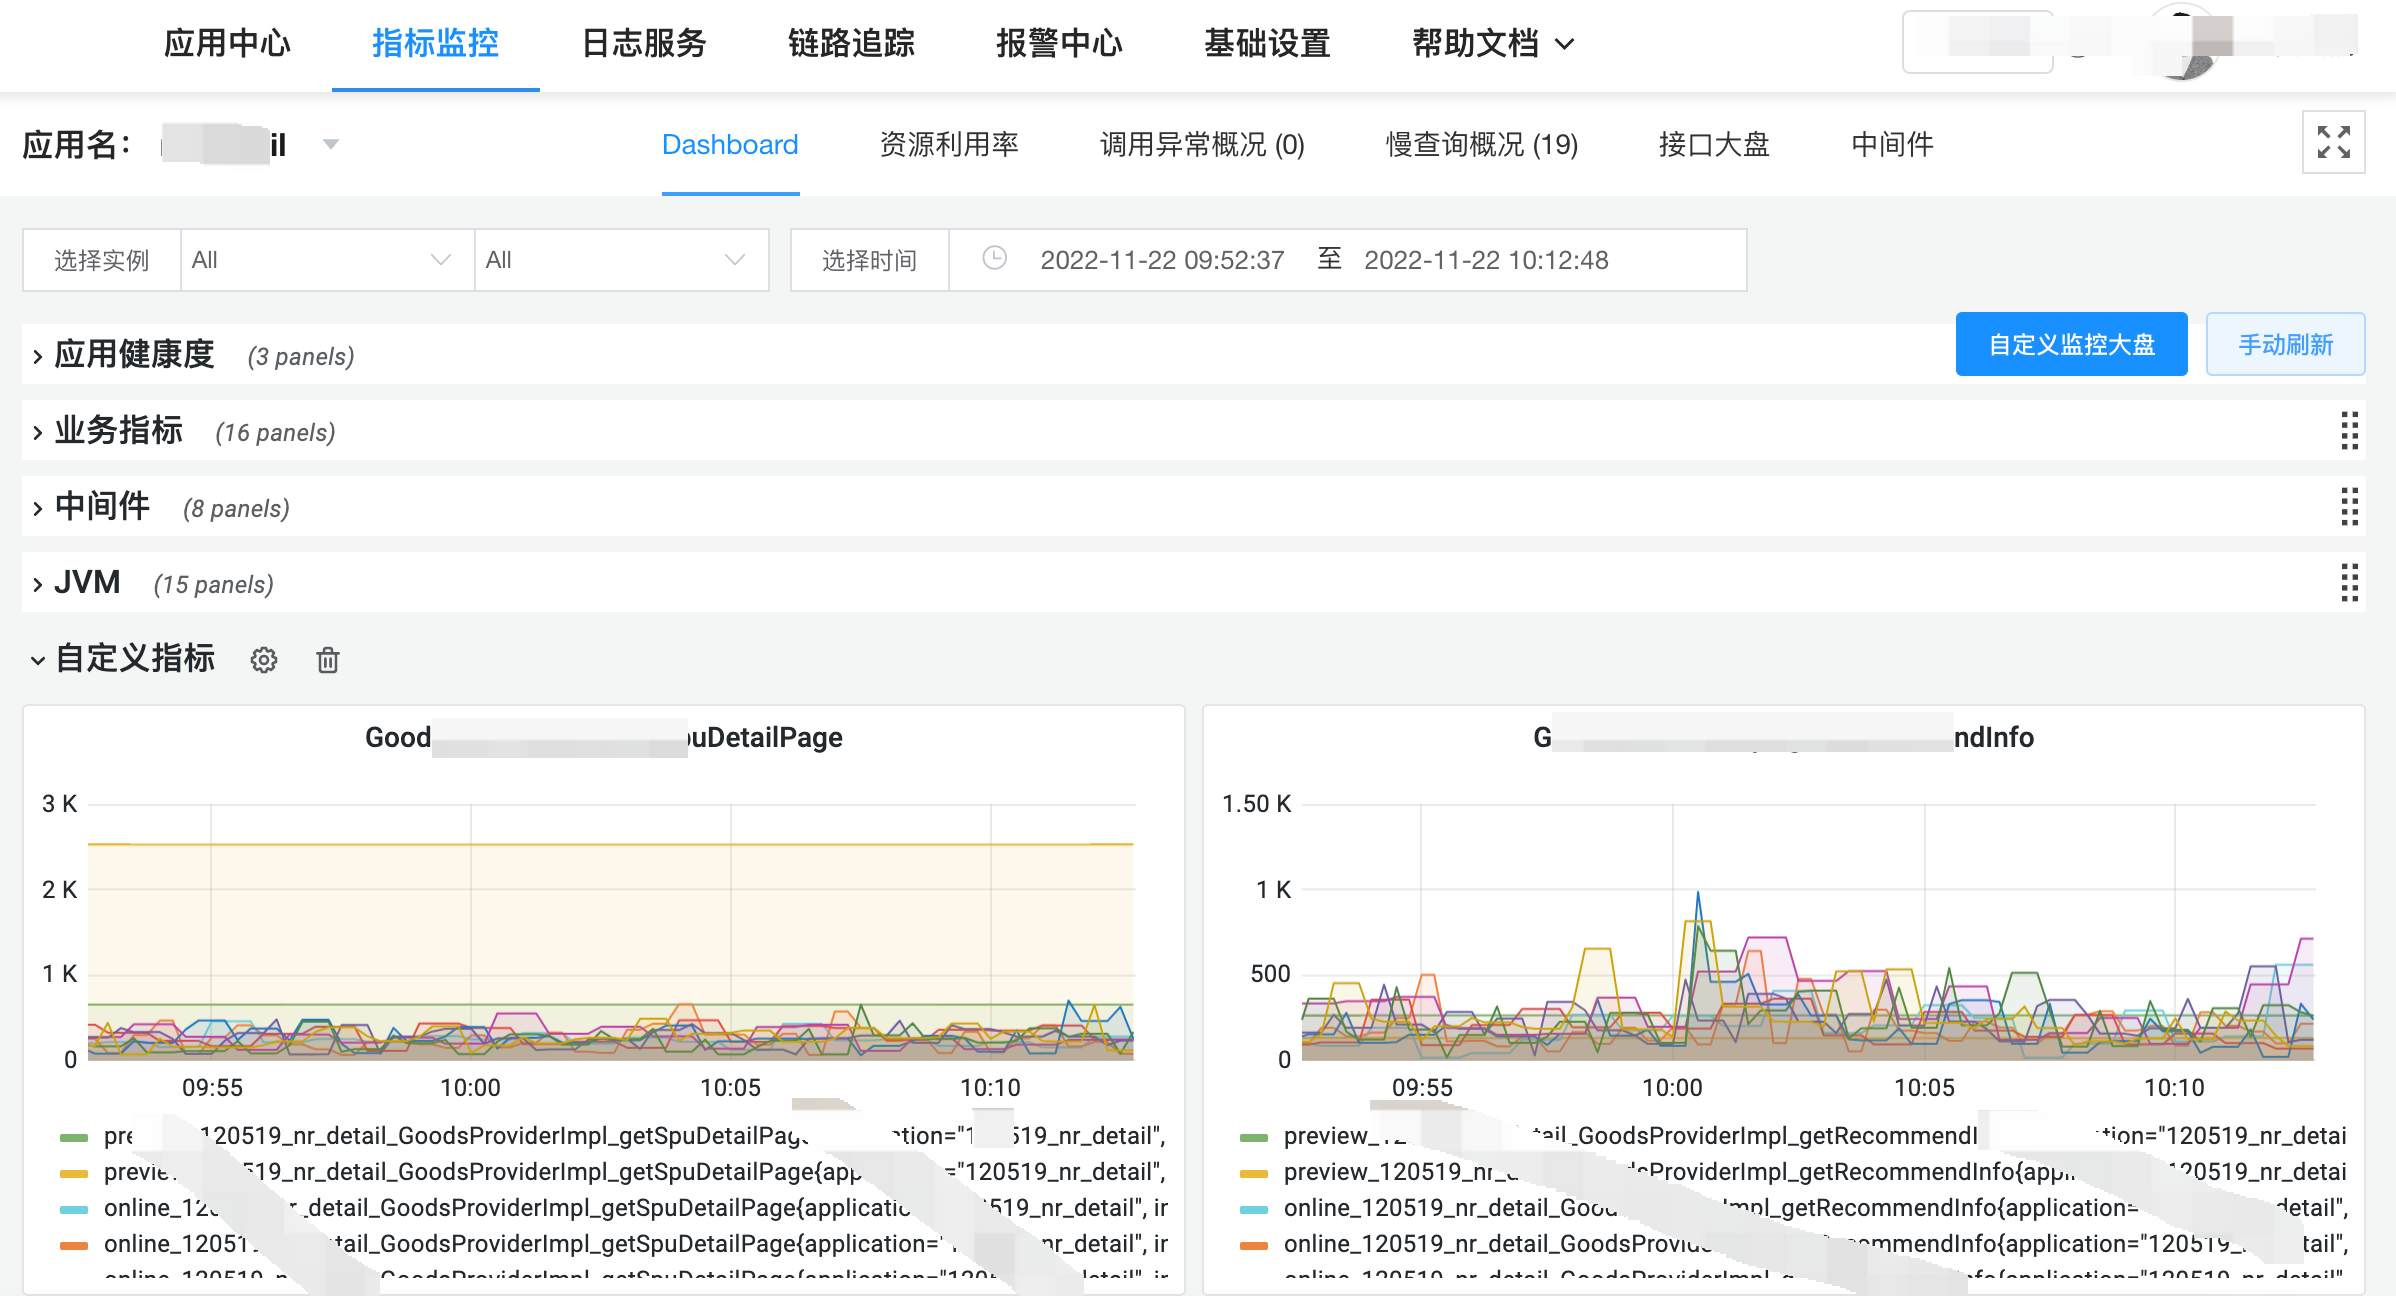
Task: Click drag handle on 业务指标 row
Action: pos(2349,431)
